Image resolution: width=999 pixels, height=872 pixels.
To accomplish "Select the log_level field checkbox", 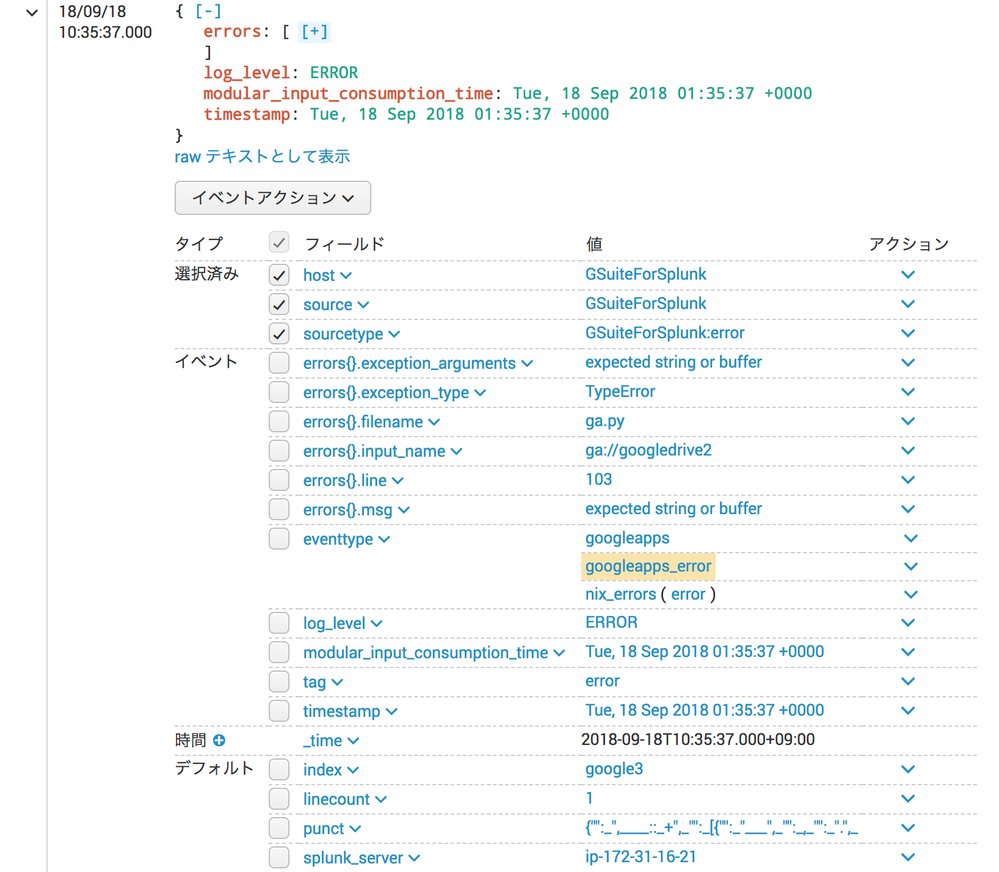I will tap(279, 623).
